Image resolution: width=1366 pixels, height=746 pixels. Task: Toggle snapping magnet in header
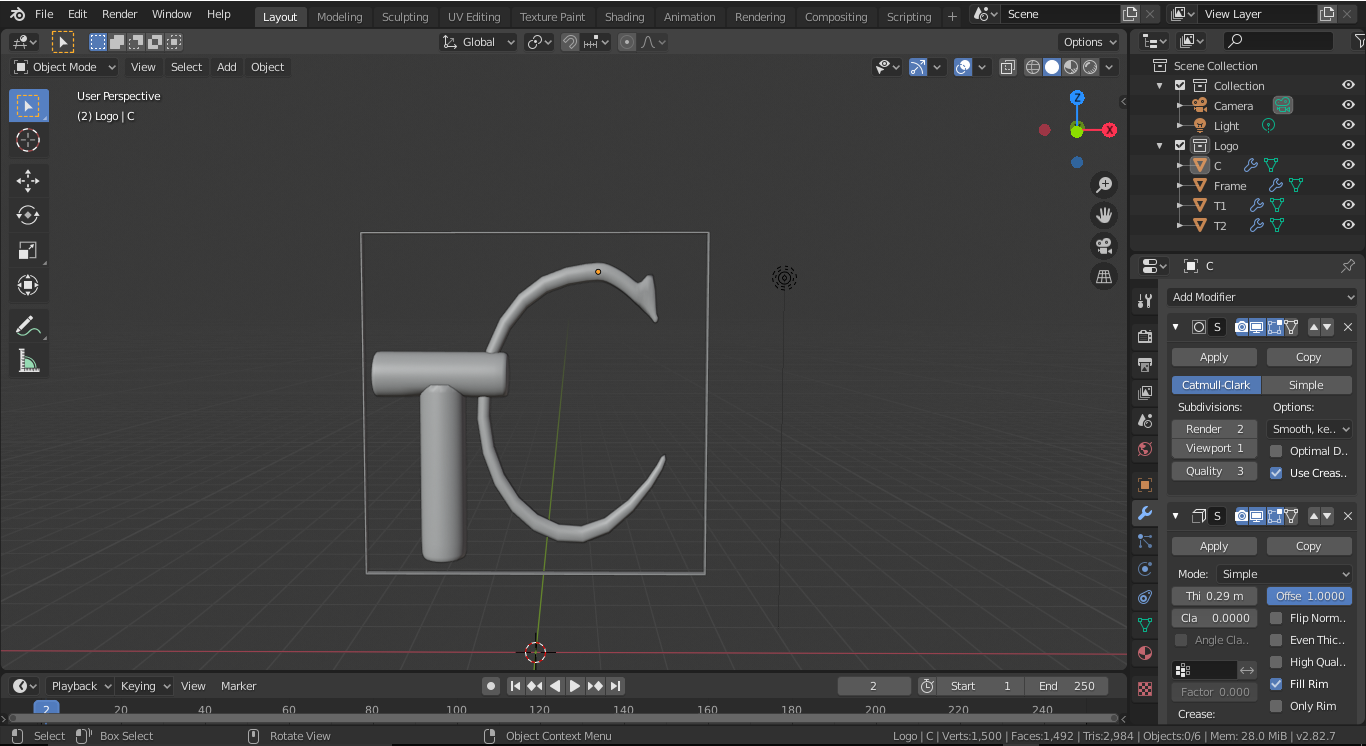[570, 42]
